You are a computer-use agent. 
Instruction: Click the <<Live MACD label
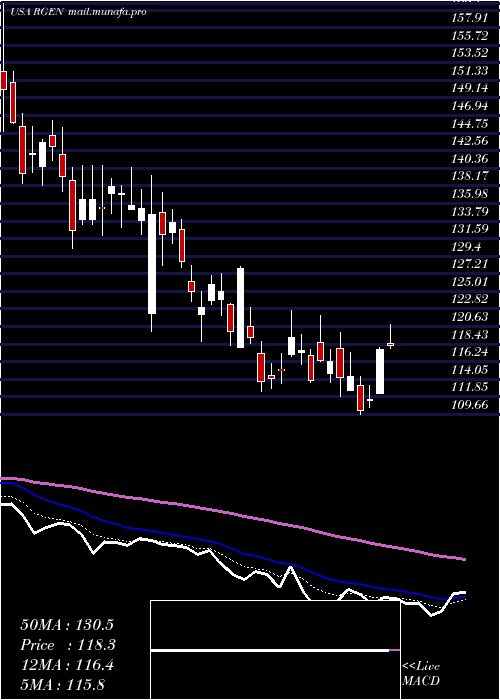pyautogui.click(x=421, y=673)
